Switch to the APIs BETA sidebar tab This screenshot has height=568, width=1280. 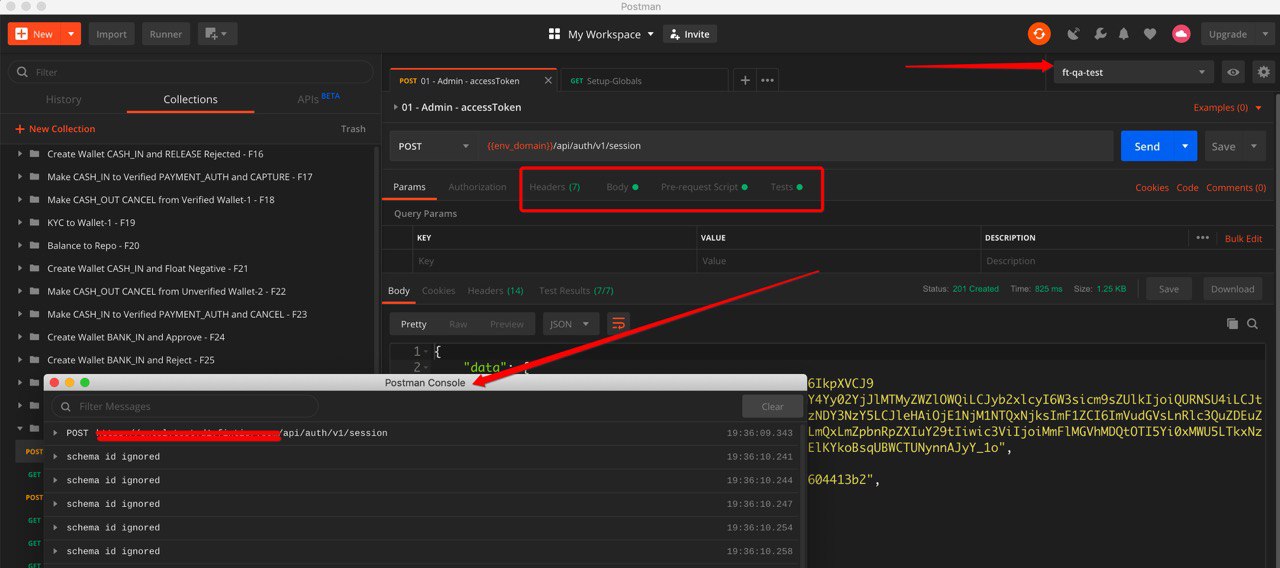coord(318,99)
